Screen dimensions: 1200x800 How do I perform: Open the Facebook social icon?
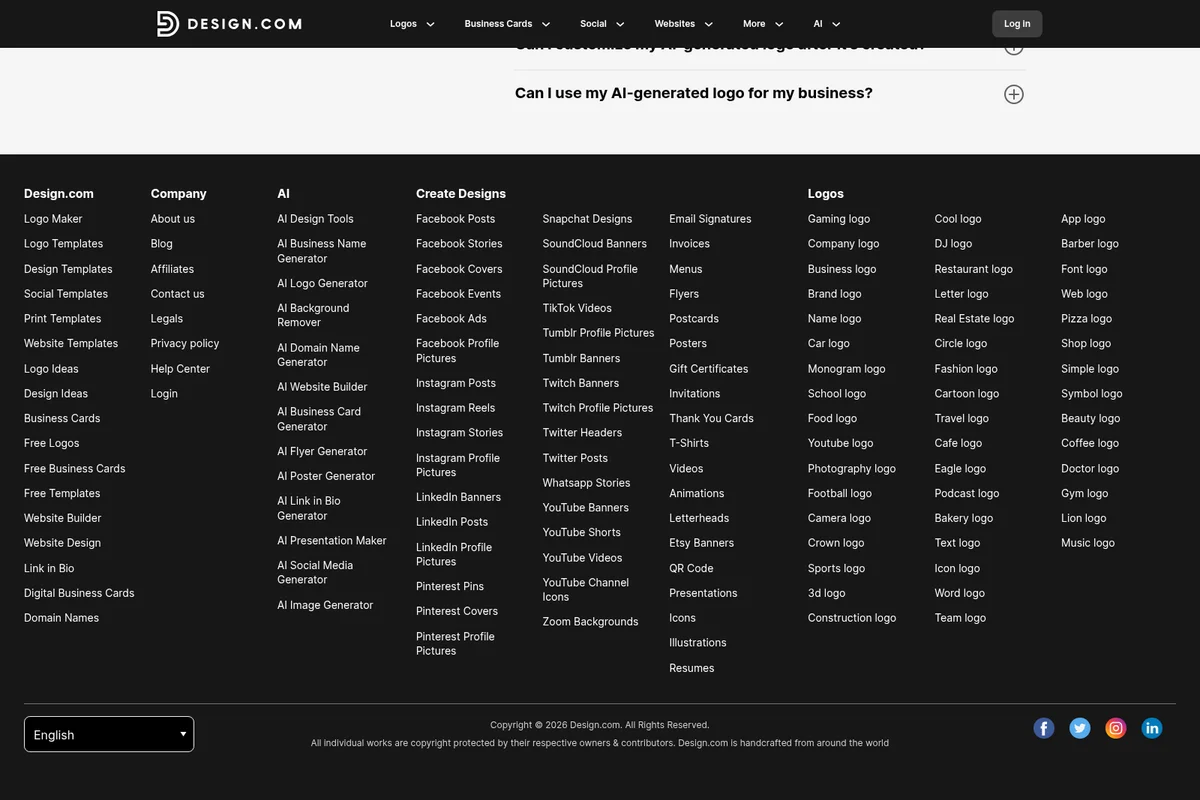tap(1044, 728)
